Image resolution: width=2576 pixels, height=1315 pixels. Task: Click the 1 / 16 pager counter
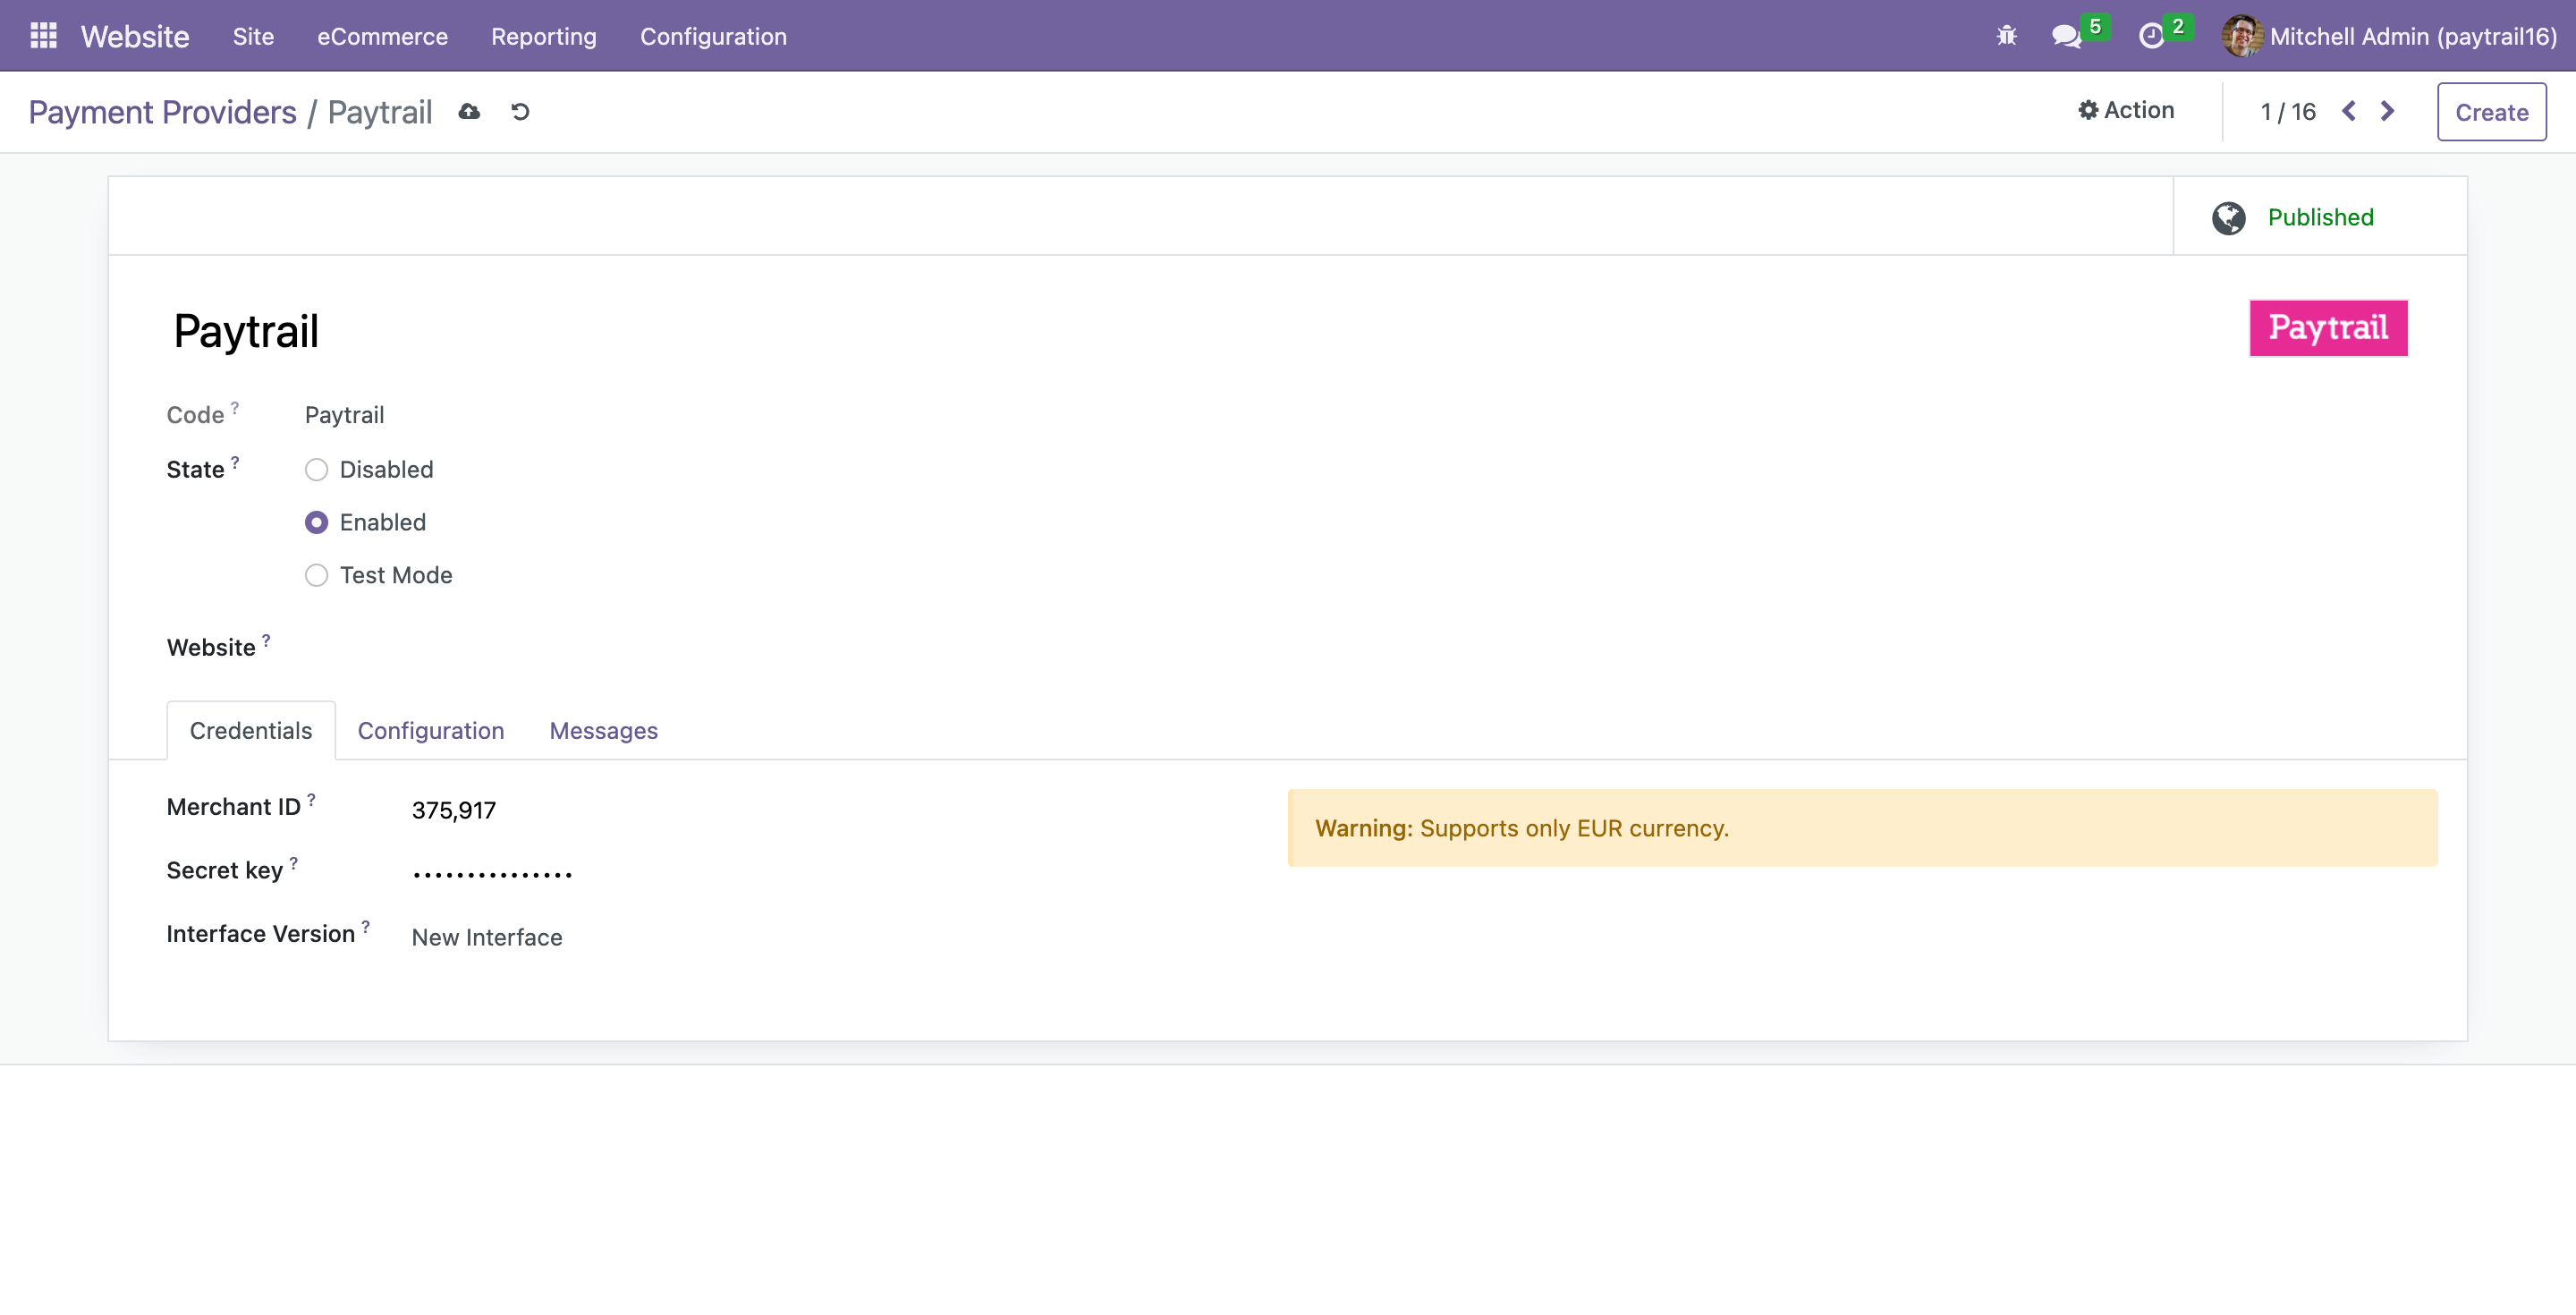pos(2288,112)
